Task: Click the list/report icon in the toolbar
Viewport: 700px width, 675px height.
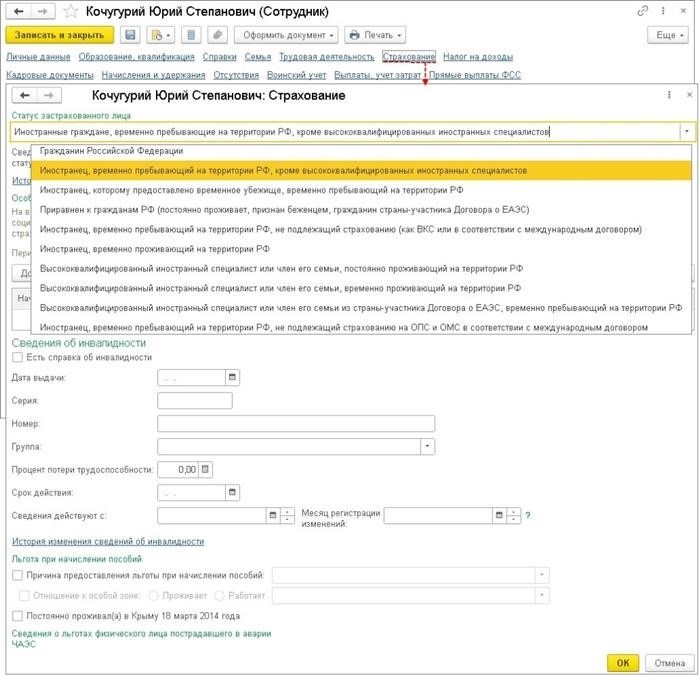Action: (x=191, y=35)
